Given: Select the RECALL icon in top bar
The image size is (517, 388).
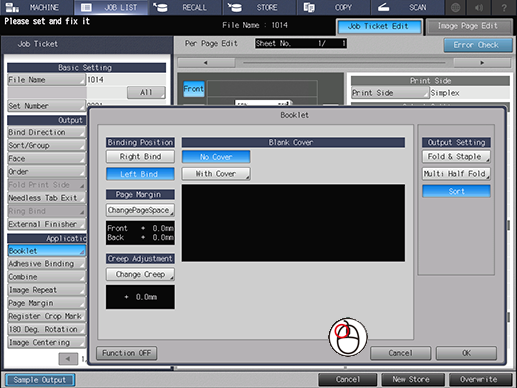Looking at the screenshot, I should coord(160,7).
